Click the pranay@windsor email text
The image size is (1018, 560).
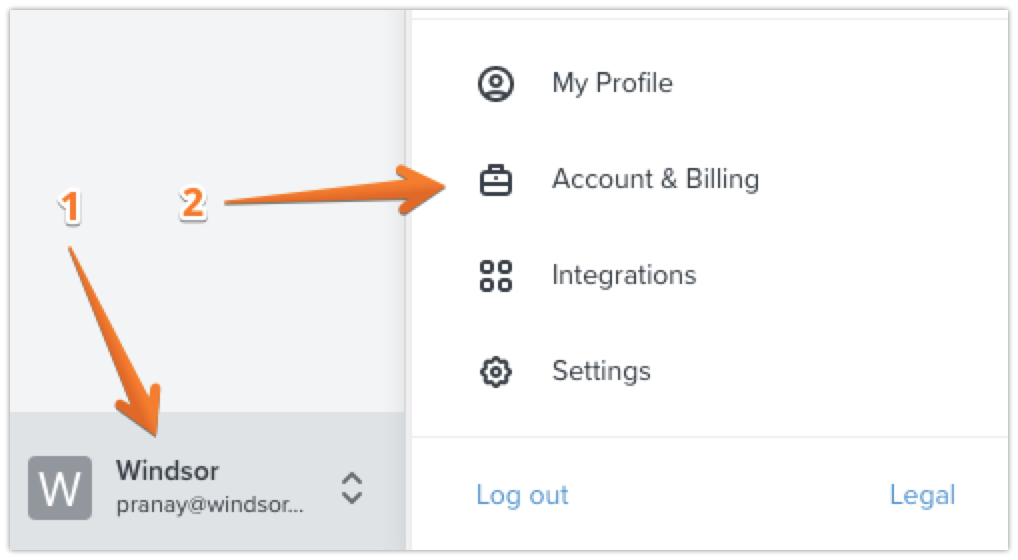click(x=210, y=505)
